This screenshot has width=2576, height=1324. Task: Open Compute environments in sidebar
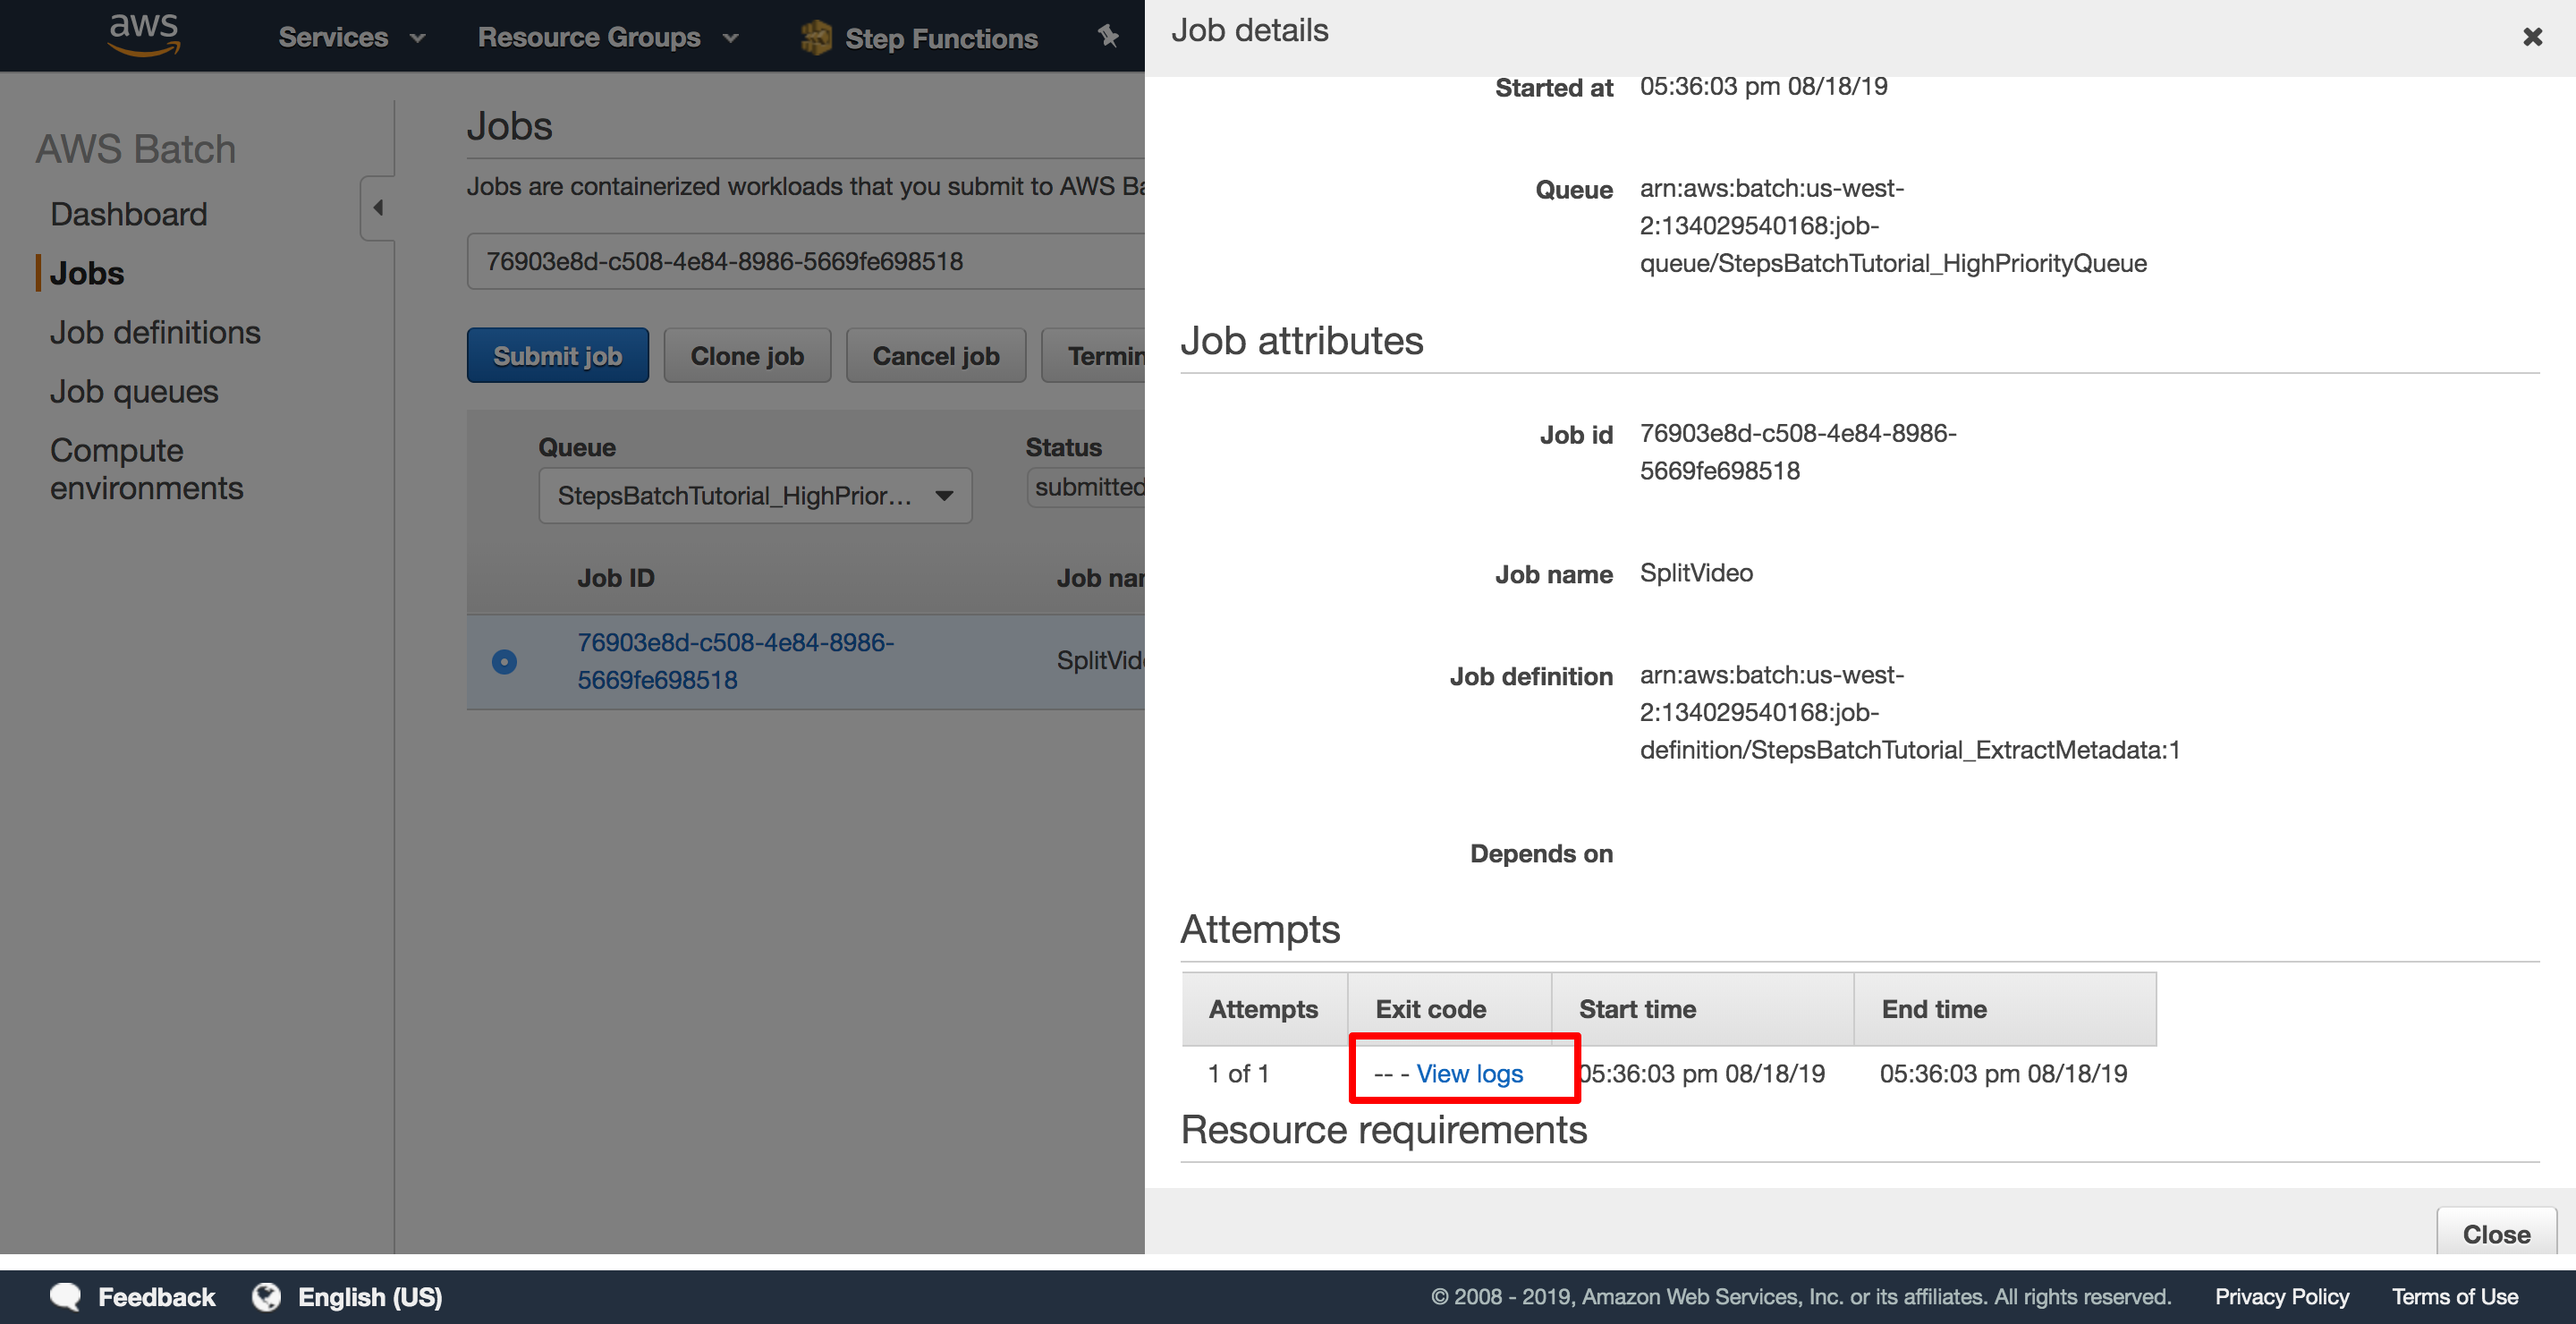coord(147,469)
